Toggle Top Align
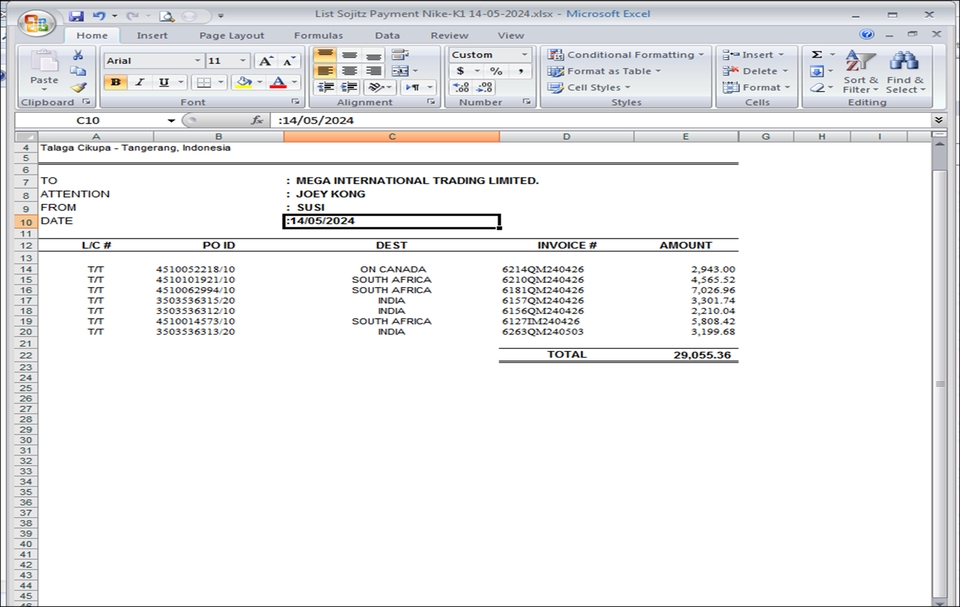The height and width of the screenshot is (607, 960). [x=325, y=55]
